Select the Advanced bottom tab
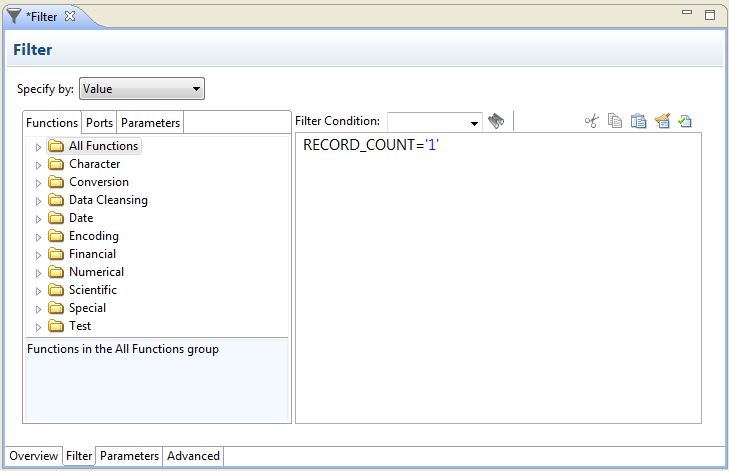The height and width of the screenshot is (471, 729). click(x=193, y=456)
